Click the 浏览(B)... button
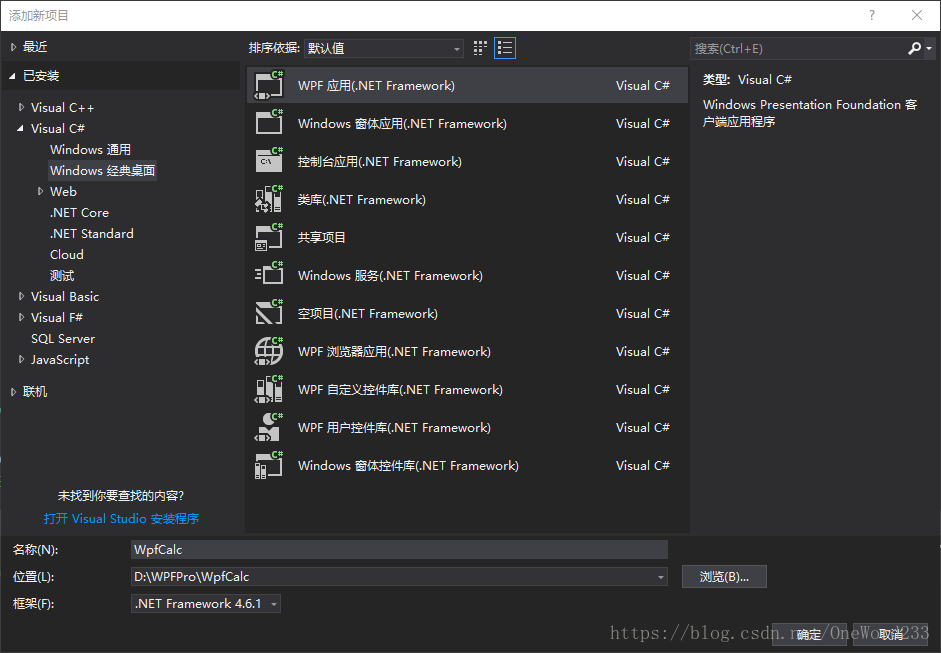This screenshot has height=653, width=941. (724, 577)
